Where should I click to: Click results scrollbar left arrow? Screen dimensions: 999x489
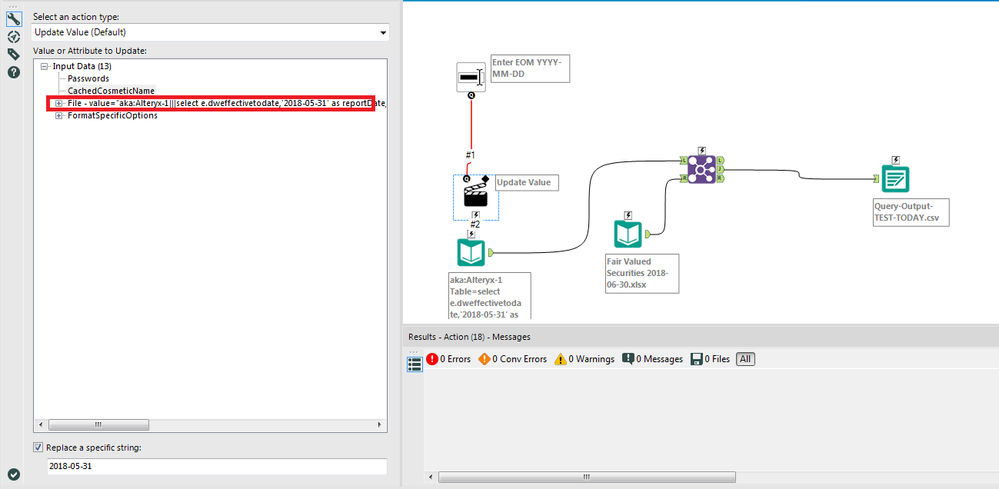click(431, 476)
